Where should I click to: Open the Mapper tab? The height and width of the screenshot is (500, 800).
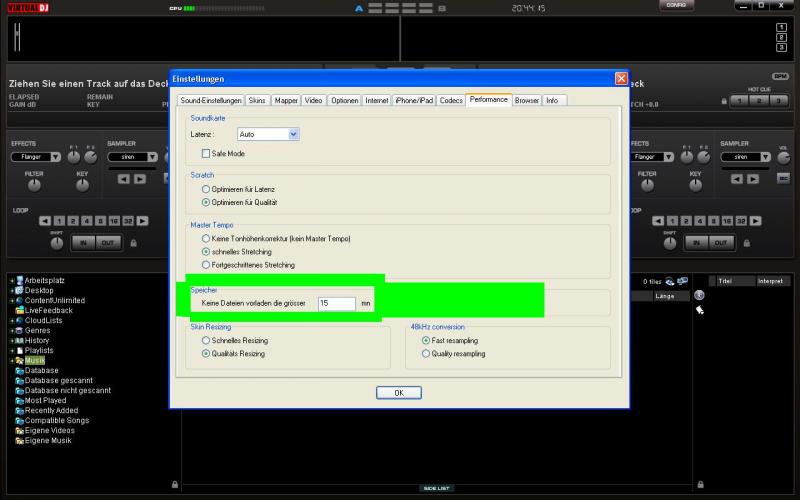click(286, 101)
